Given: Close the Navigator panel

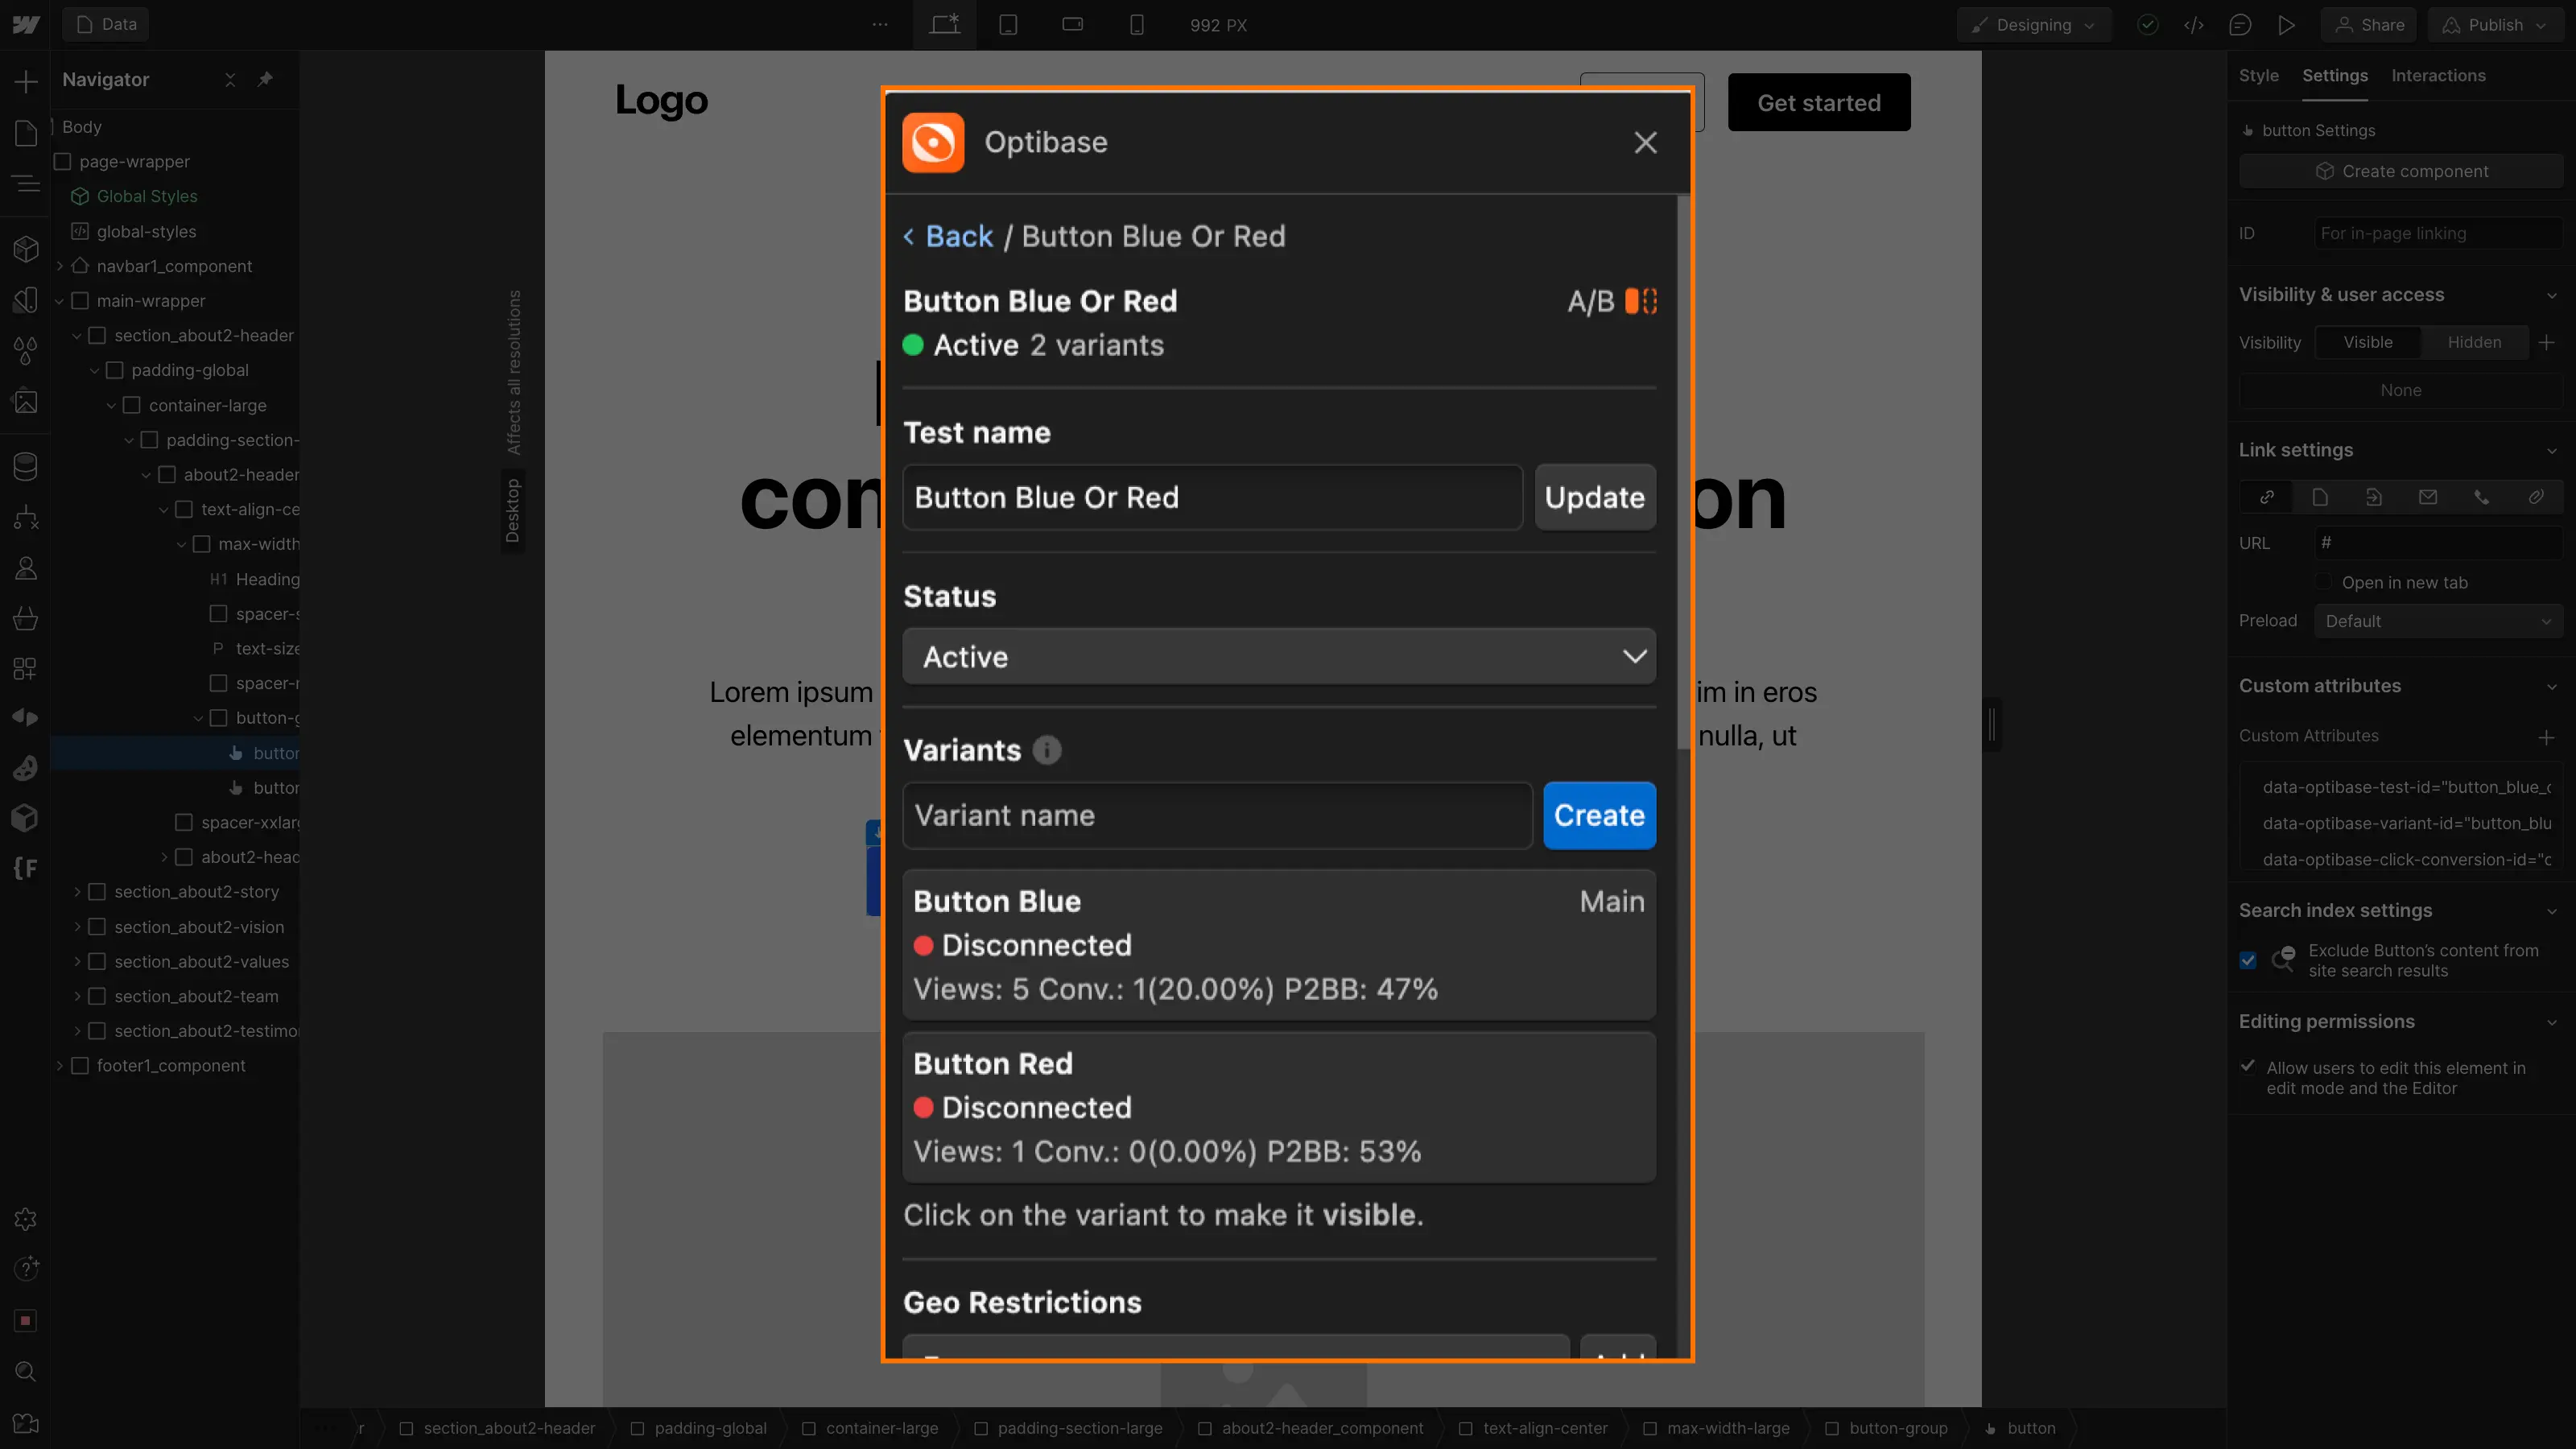Looking at the screenshot, I should [230, 79].
